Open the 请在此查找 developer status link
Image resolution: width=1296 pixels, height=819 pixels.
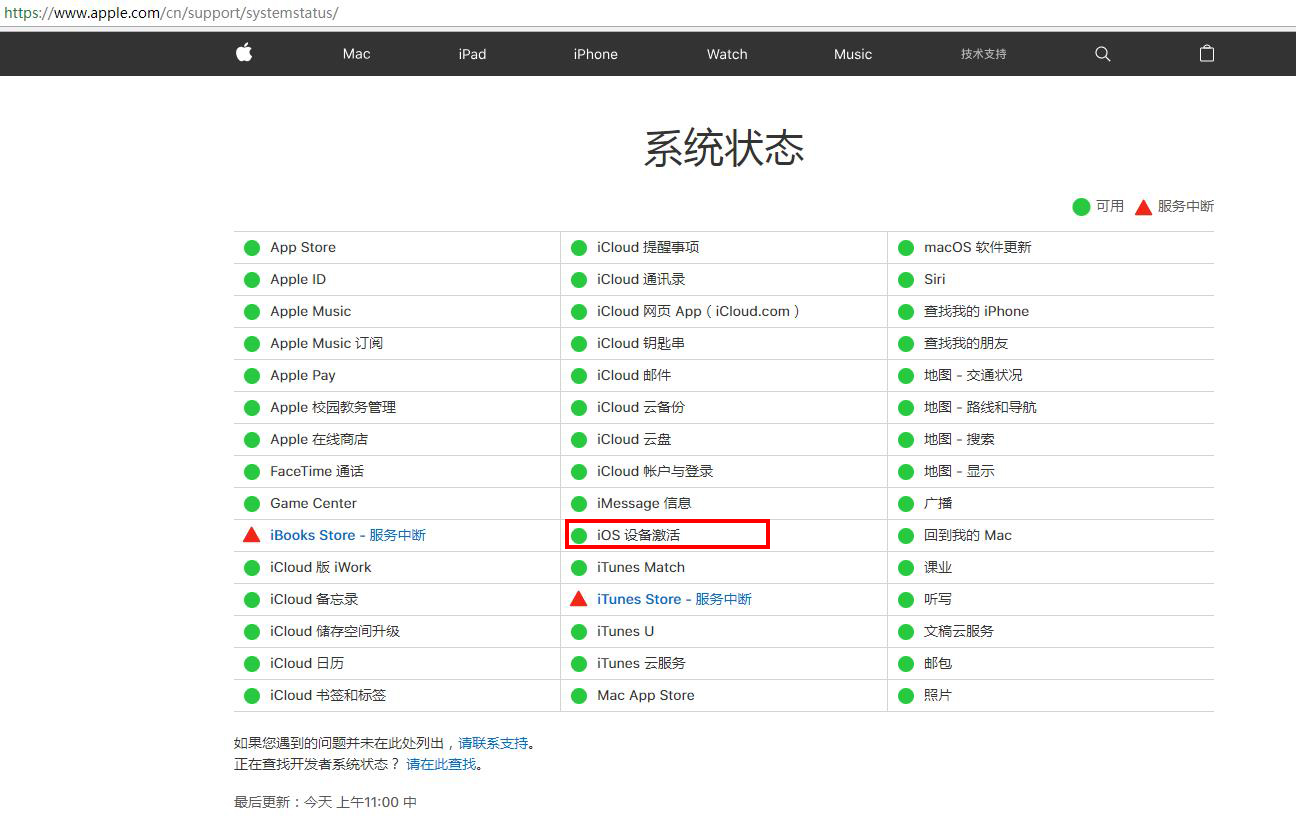click(443, 765)
